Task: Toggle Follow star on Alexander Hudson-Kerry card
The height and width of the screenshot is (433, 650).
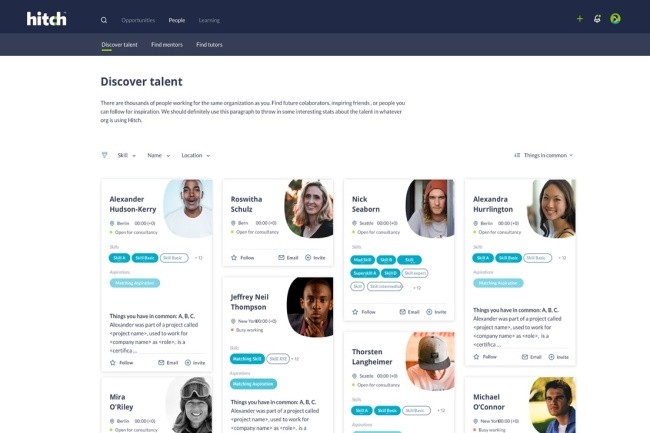Action: (113, 363)
